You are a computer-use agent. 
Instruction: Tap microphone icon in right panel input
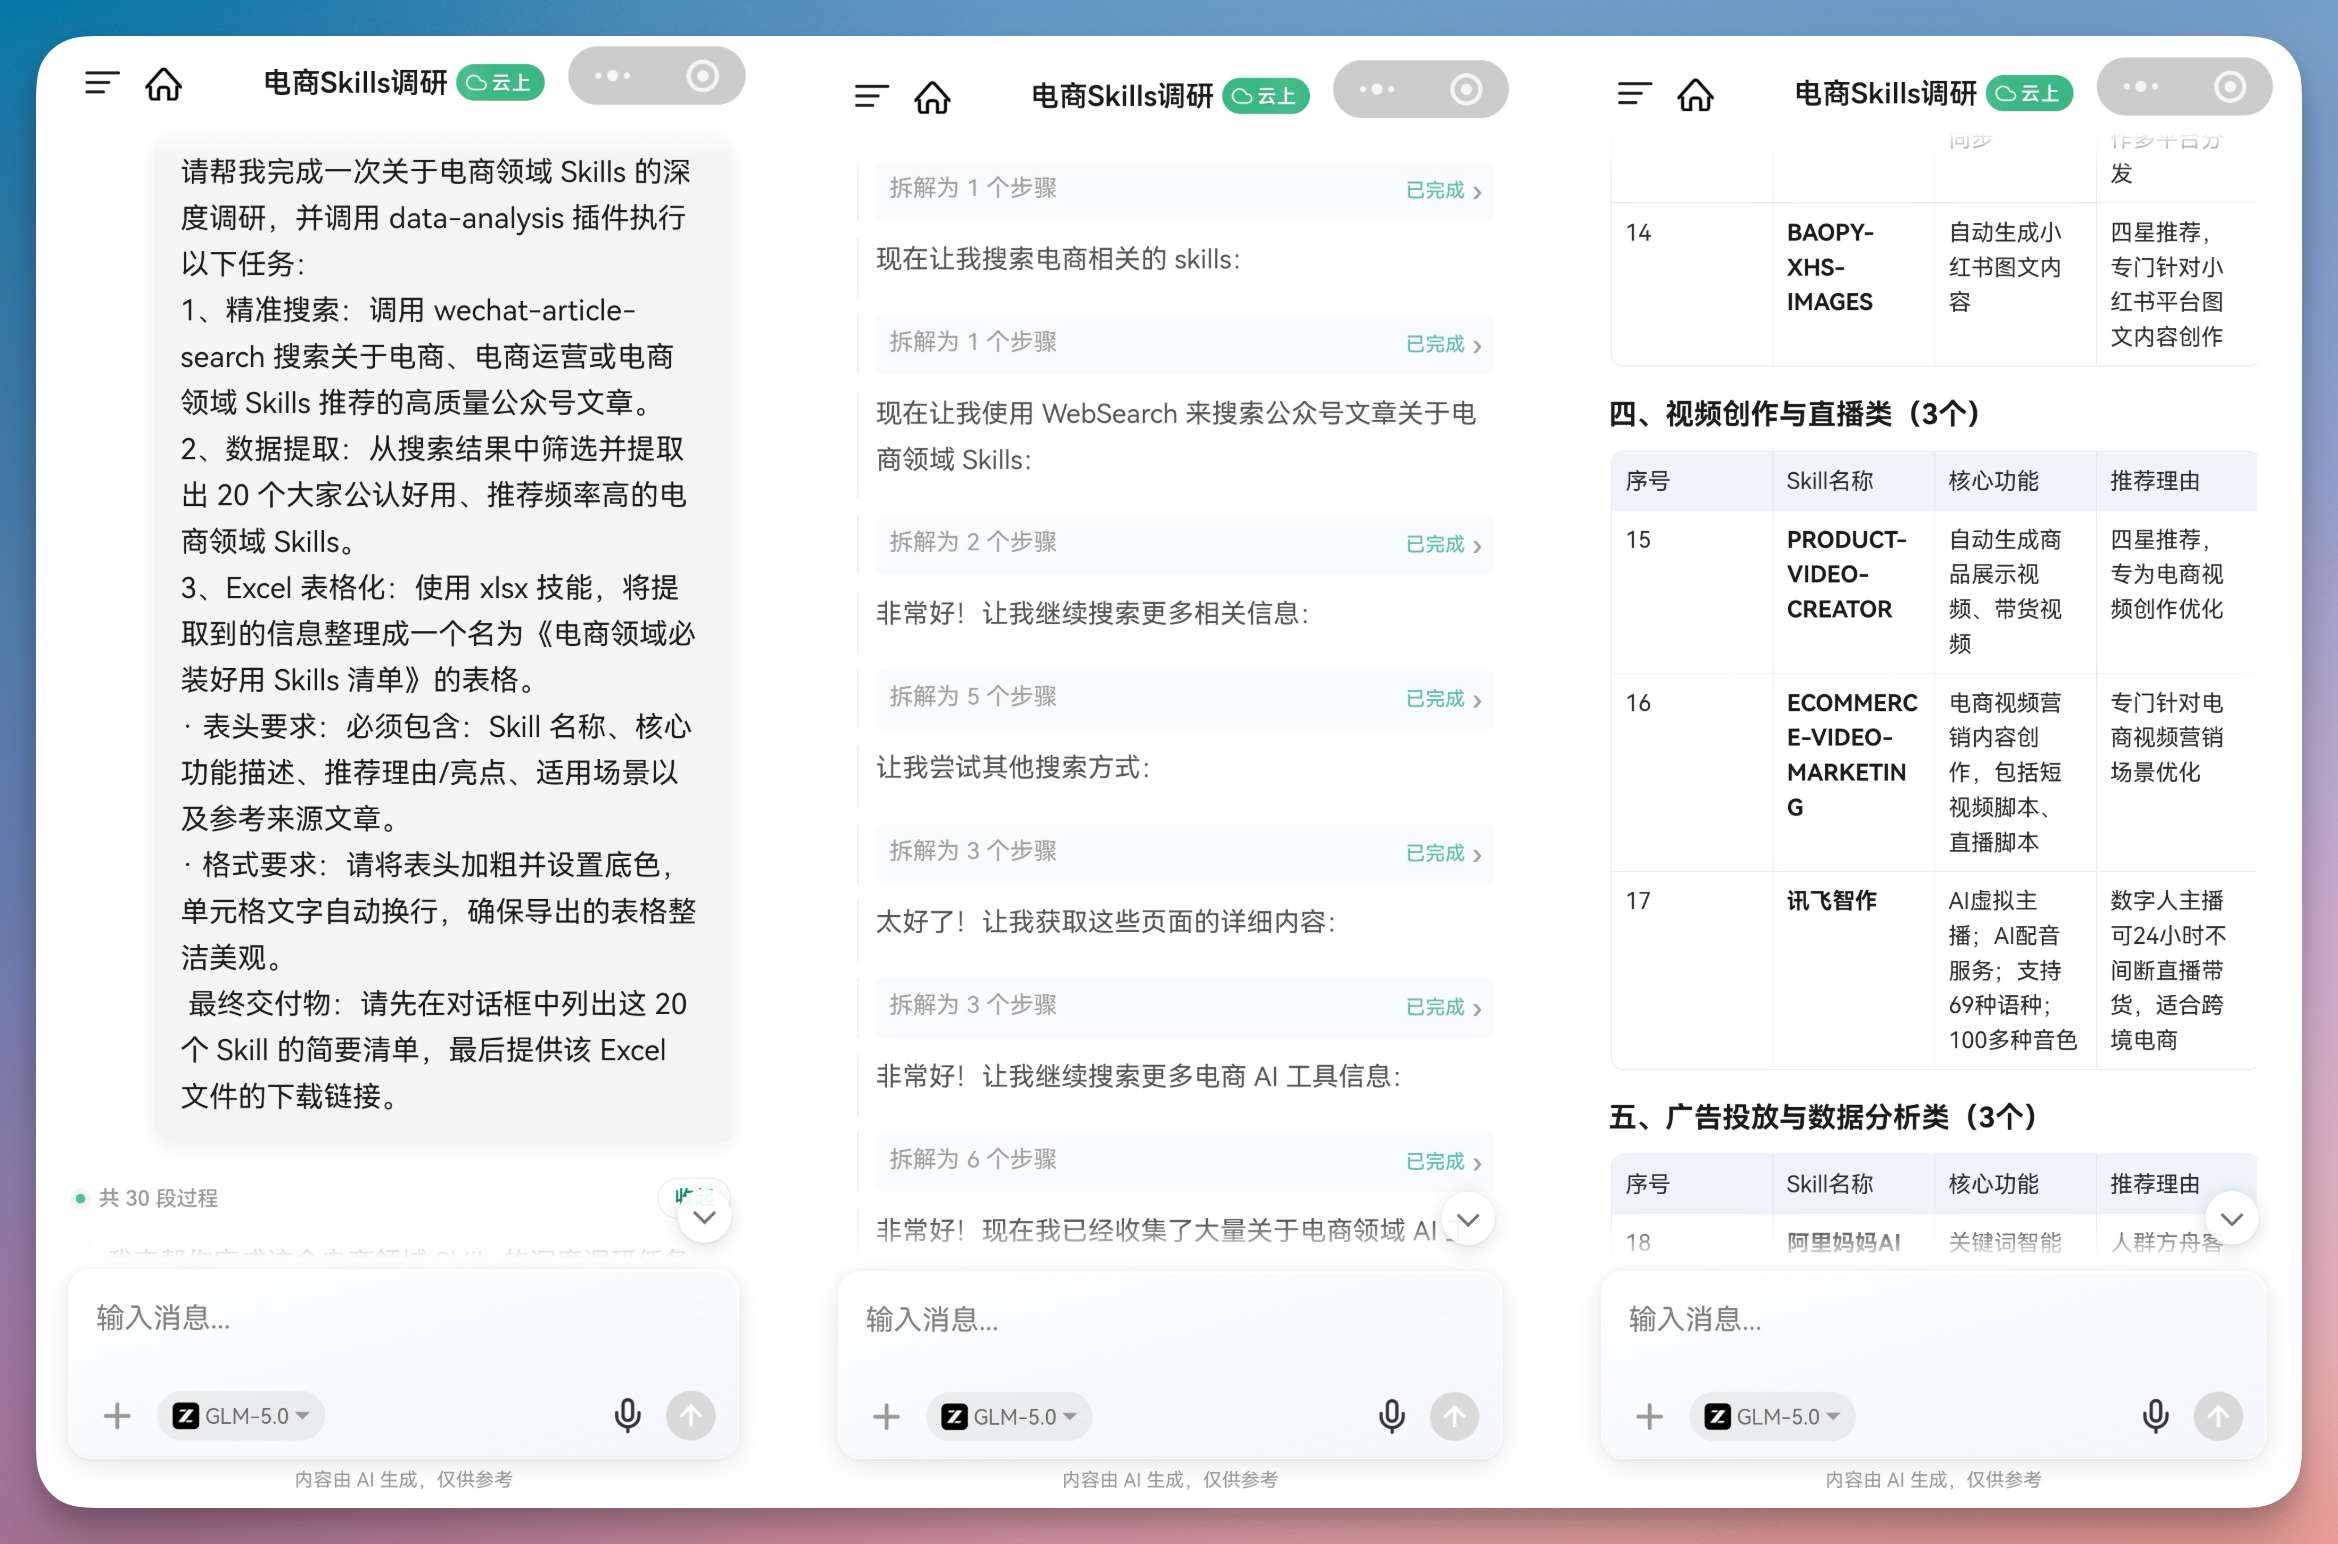coord(2155,1415)
